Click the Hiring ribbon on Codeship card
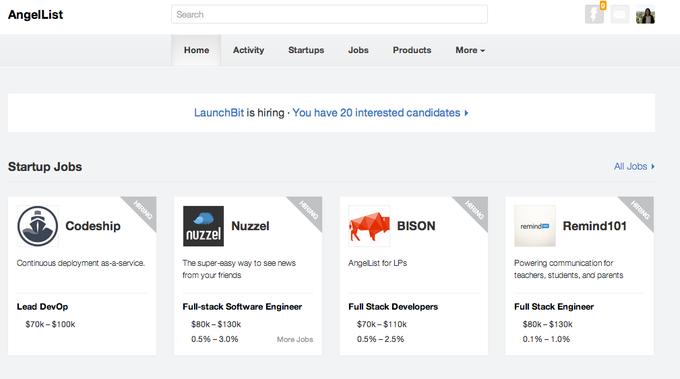This screenshot has width=680, height=379. pos(144,209)
